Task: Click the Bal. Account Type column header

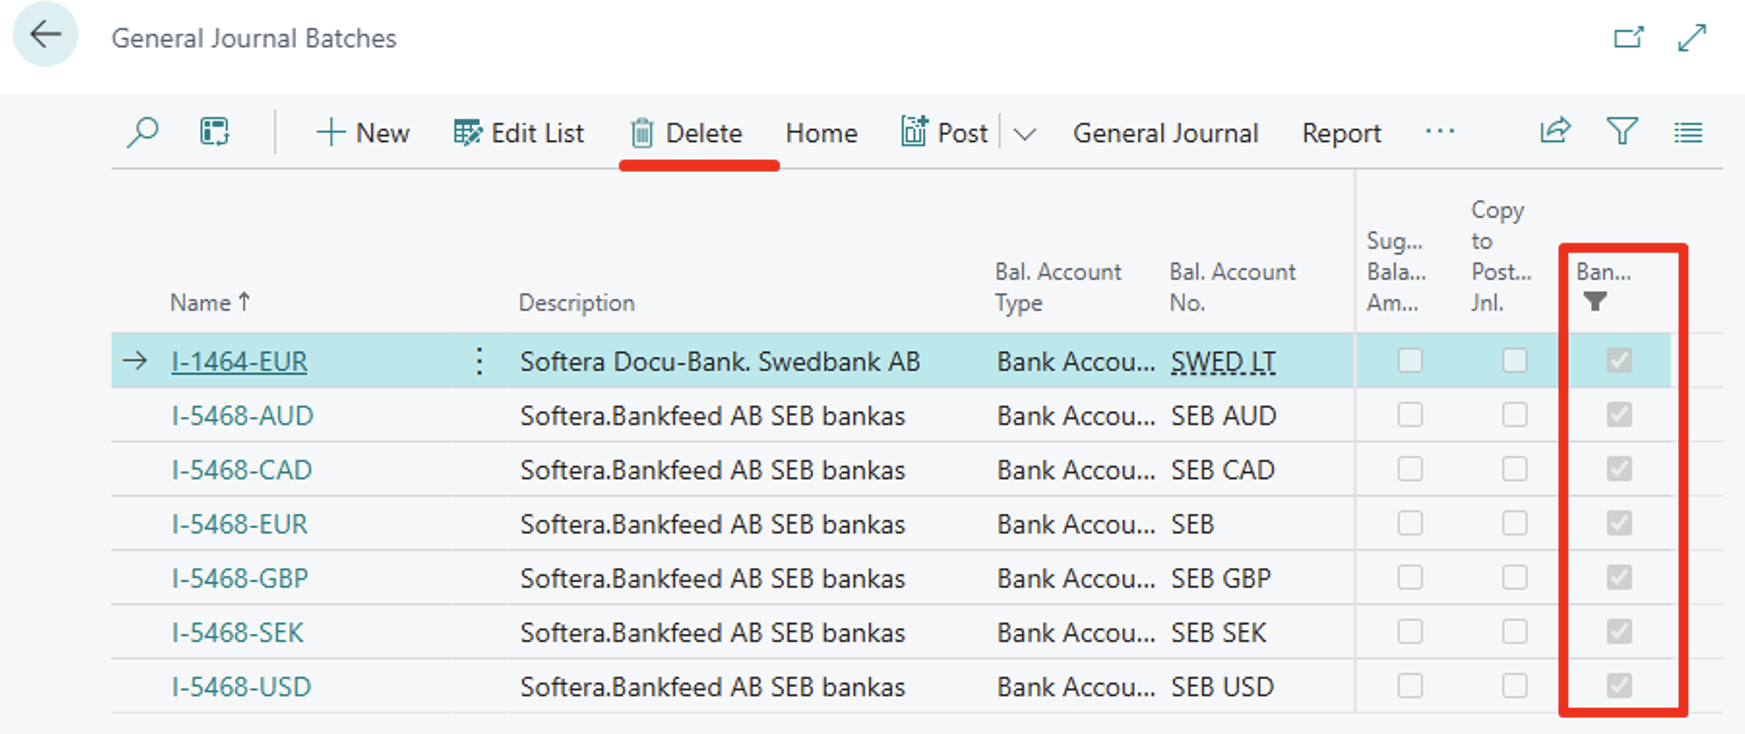Action: pos(1058,287)
